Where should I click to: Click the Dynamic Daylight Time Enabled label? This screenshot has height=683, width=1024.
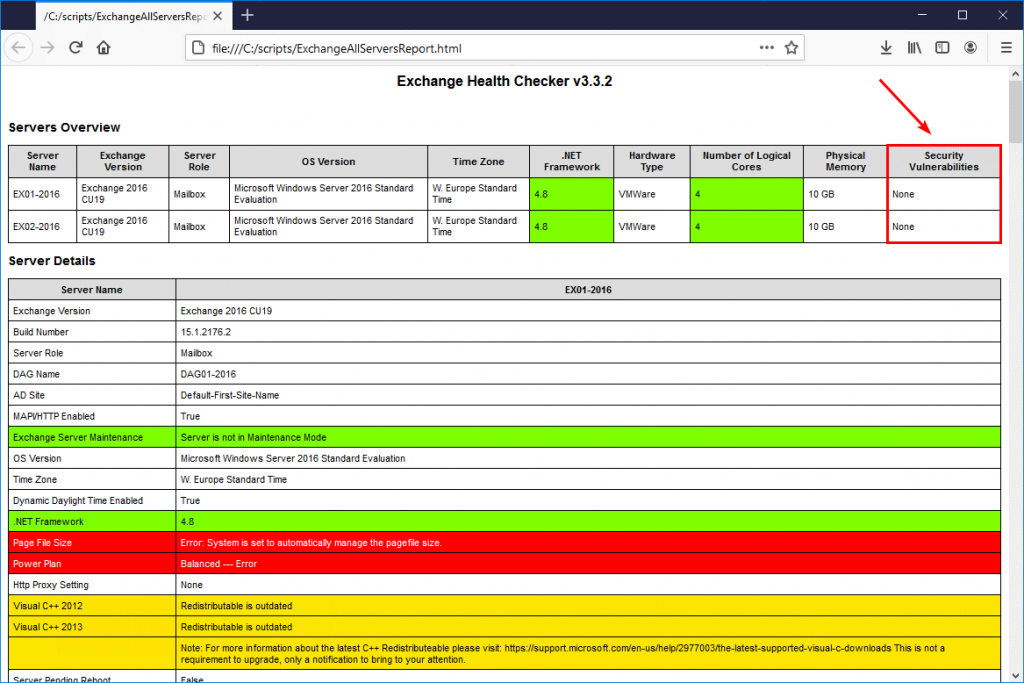(92, 500)
